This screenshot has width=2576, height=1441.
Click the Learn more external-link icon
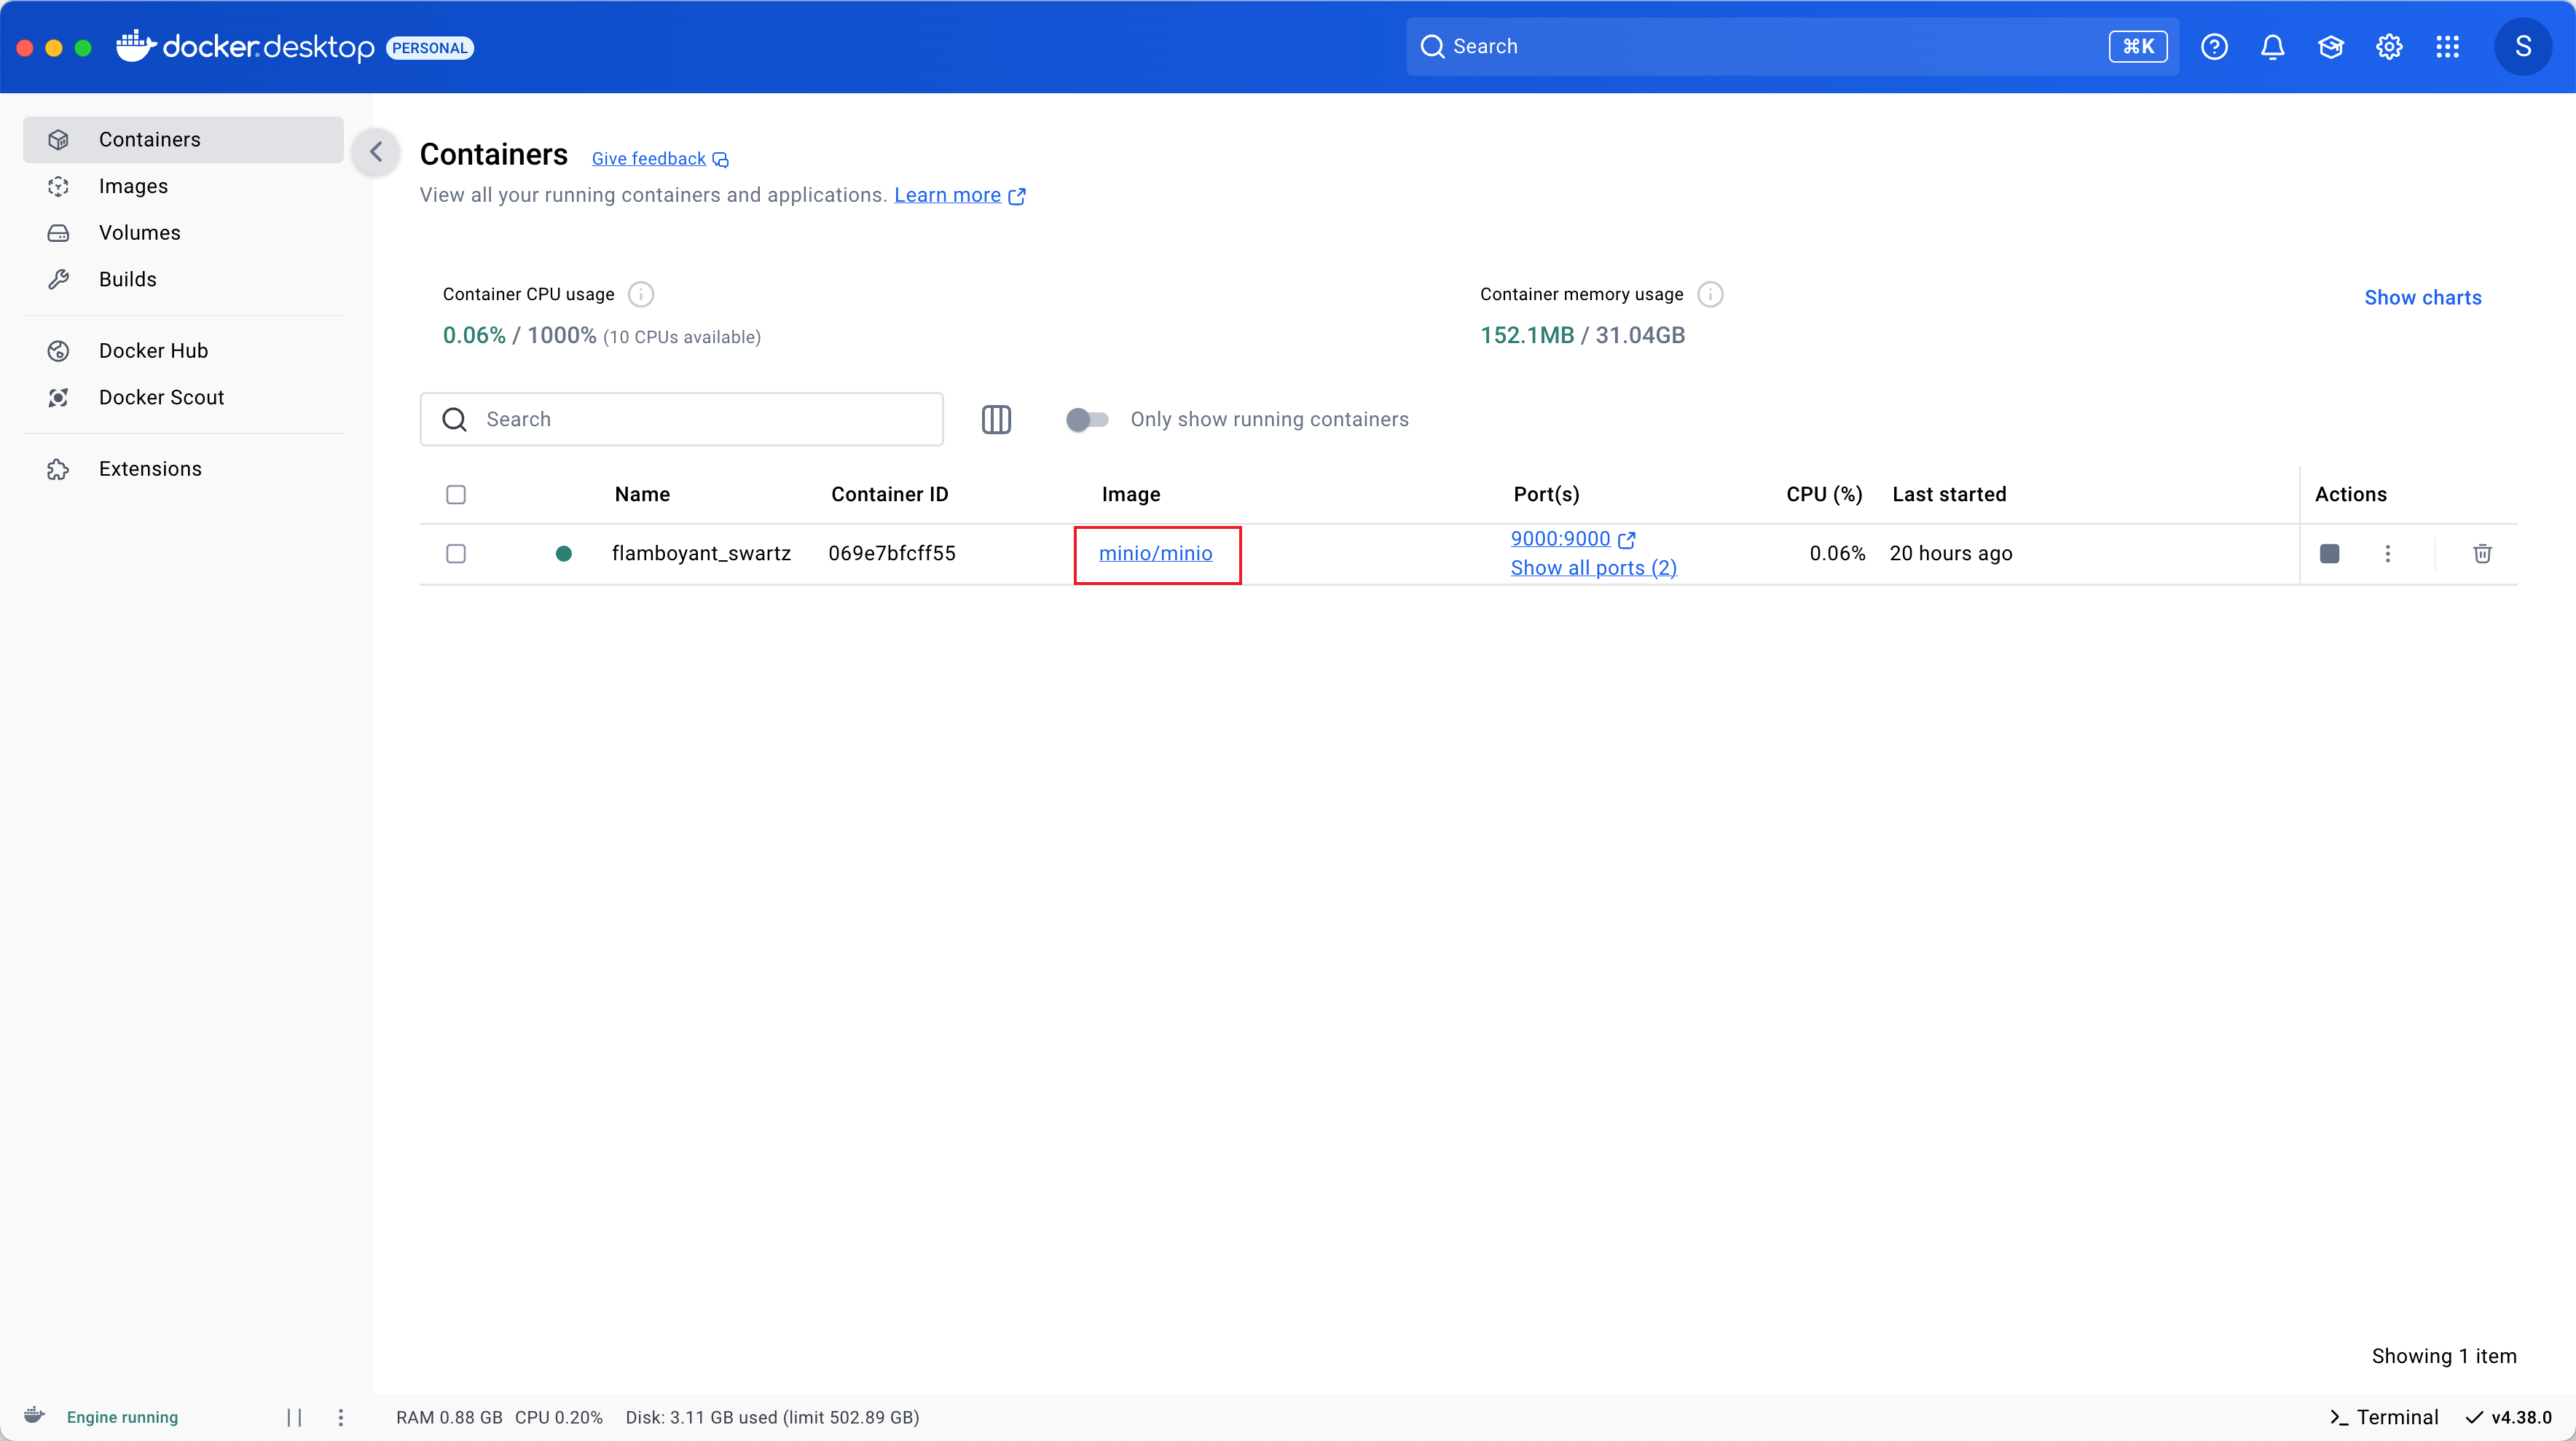[x=1017, y=196]
